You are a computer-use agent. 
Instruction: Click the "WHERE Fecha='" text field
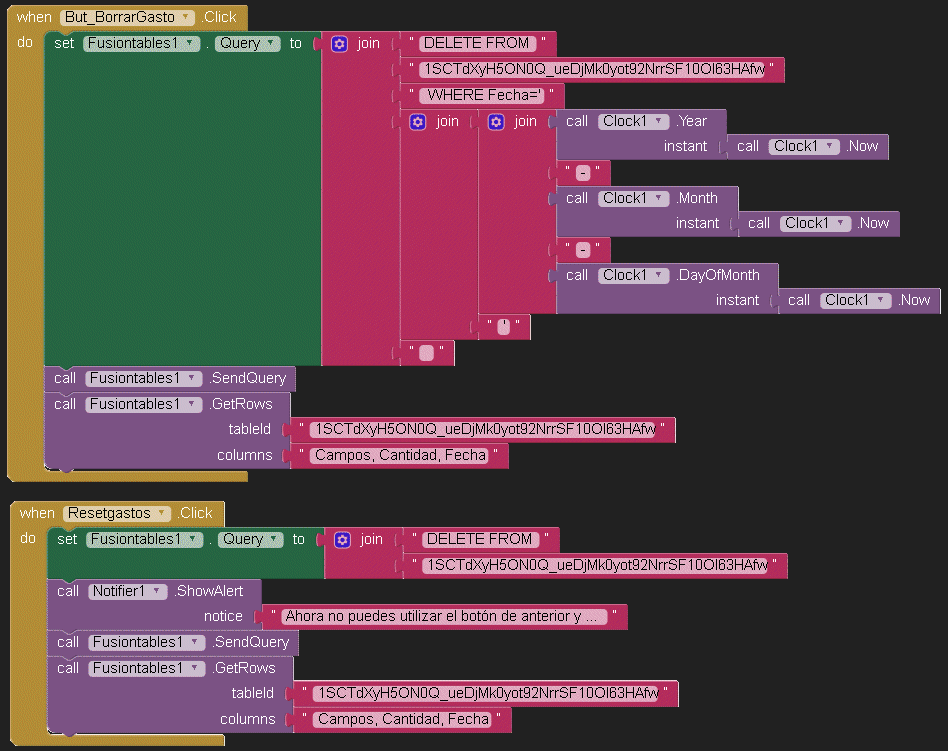click(x=483, y=95)
